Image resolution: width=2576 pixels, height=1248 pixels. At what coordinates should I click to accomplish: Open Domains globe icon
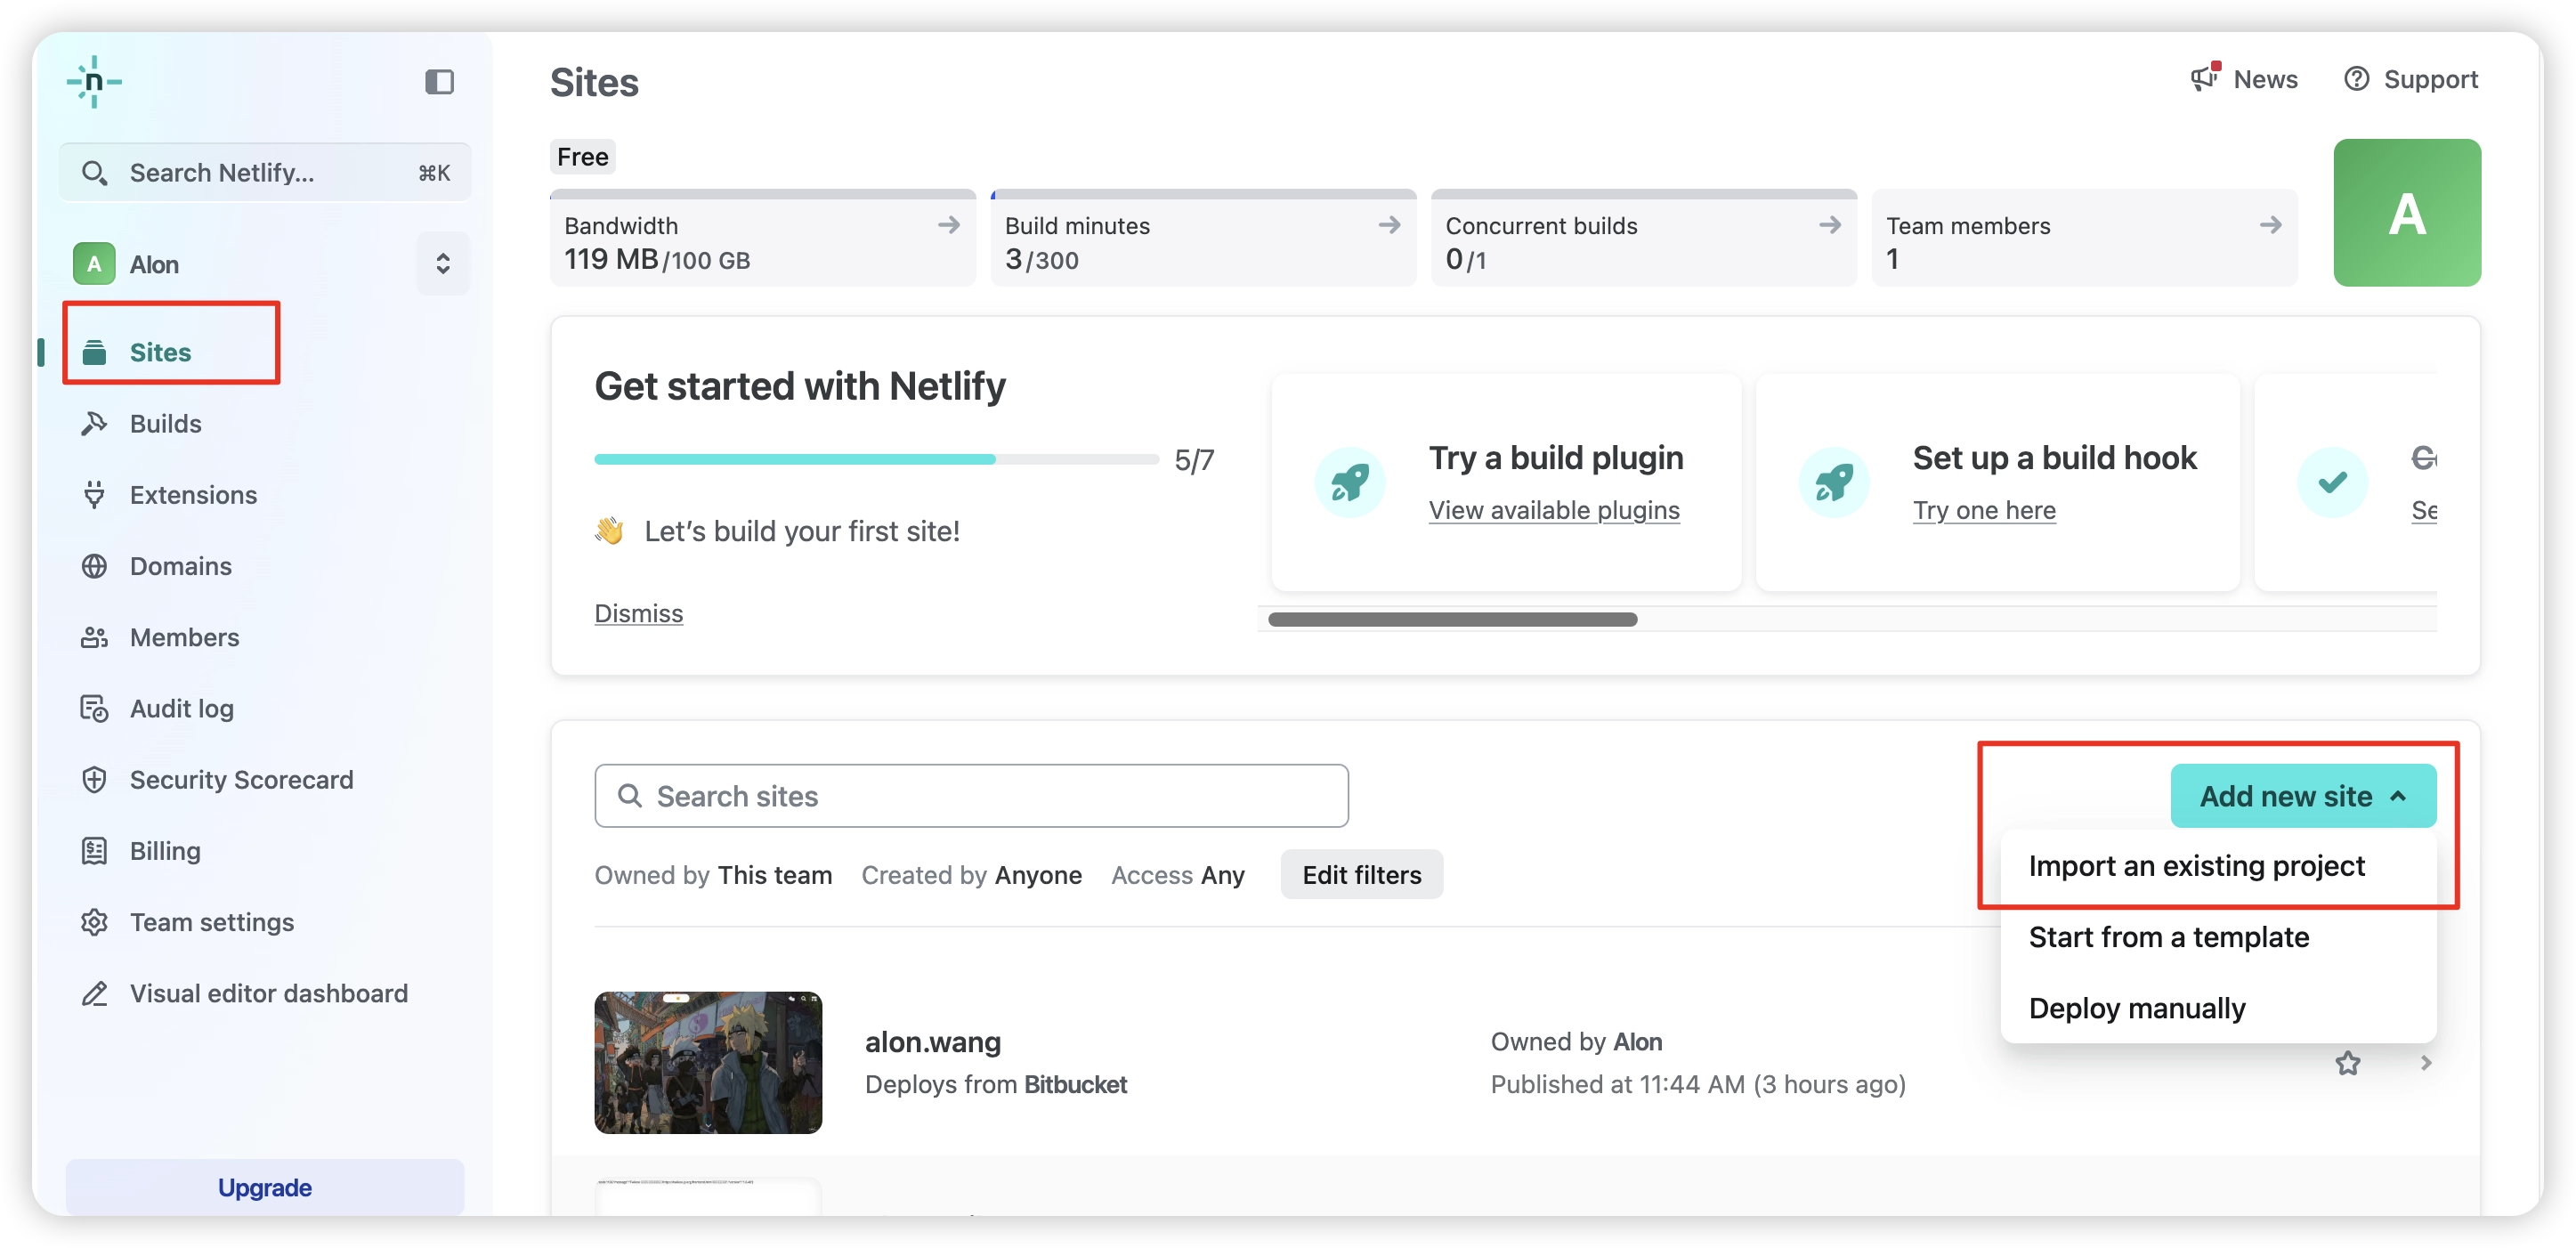[94, 566]
